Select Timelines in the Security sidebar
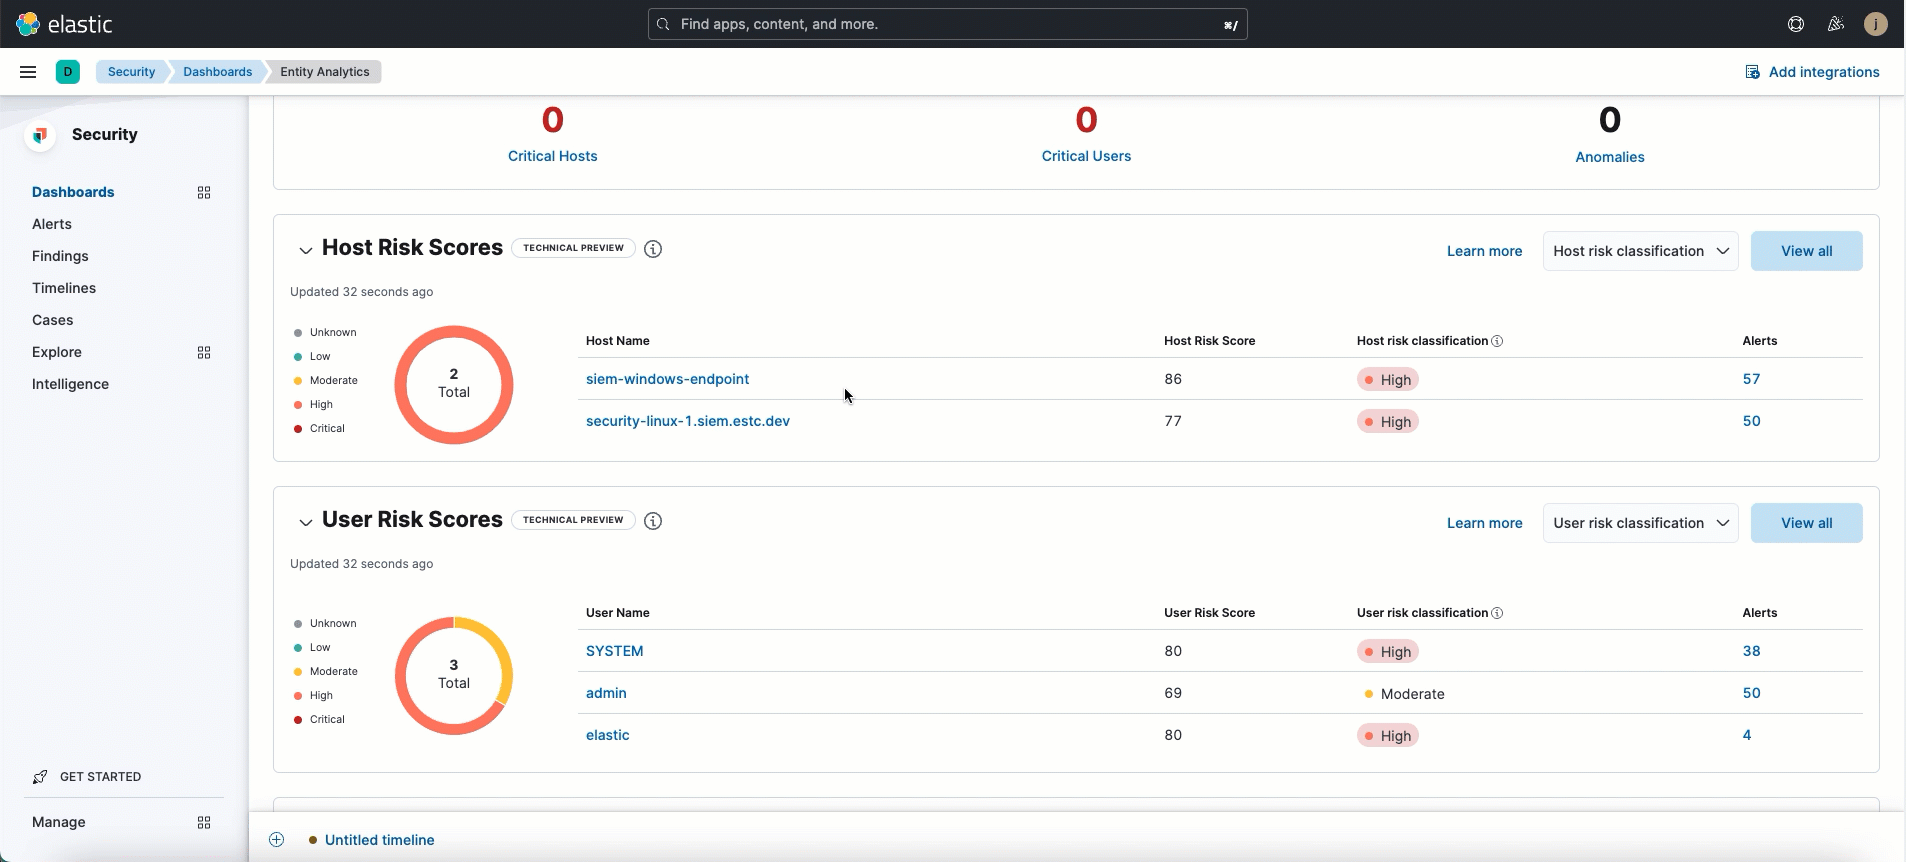This screenshot has height=862, width=1906. (64, 288)
